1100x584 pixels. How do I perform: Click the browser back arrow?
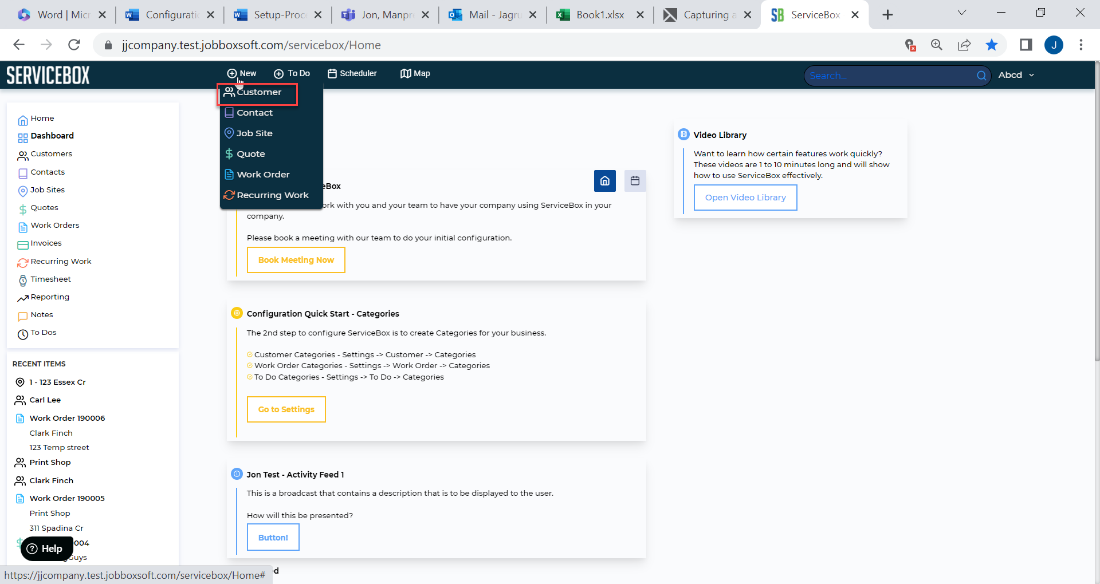[19, 45]
